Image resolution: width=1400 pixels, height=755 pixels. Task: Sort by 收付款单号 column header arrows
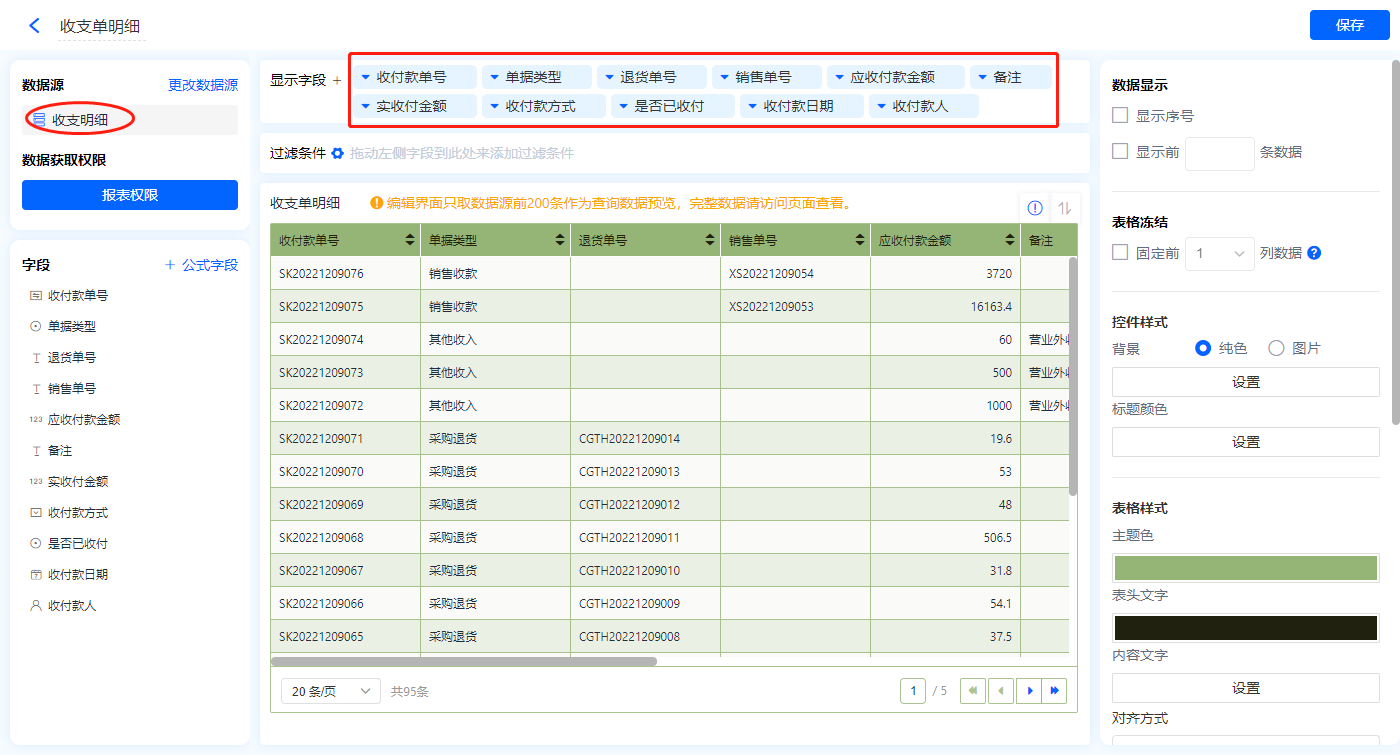pyautogui.click(x=410, y=240)
